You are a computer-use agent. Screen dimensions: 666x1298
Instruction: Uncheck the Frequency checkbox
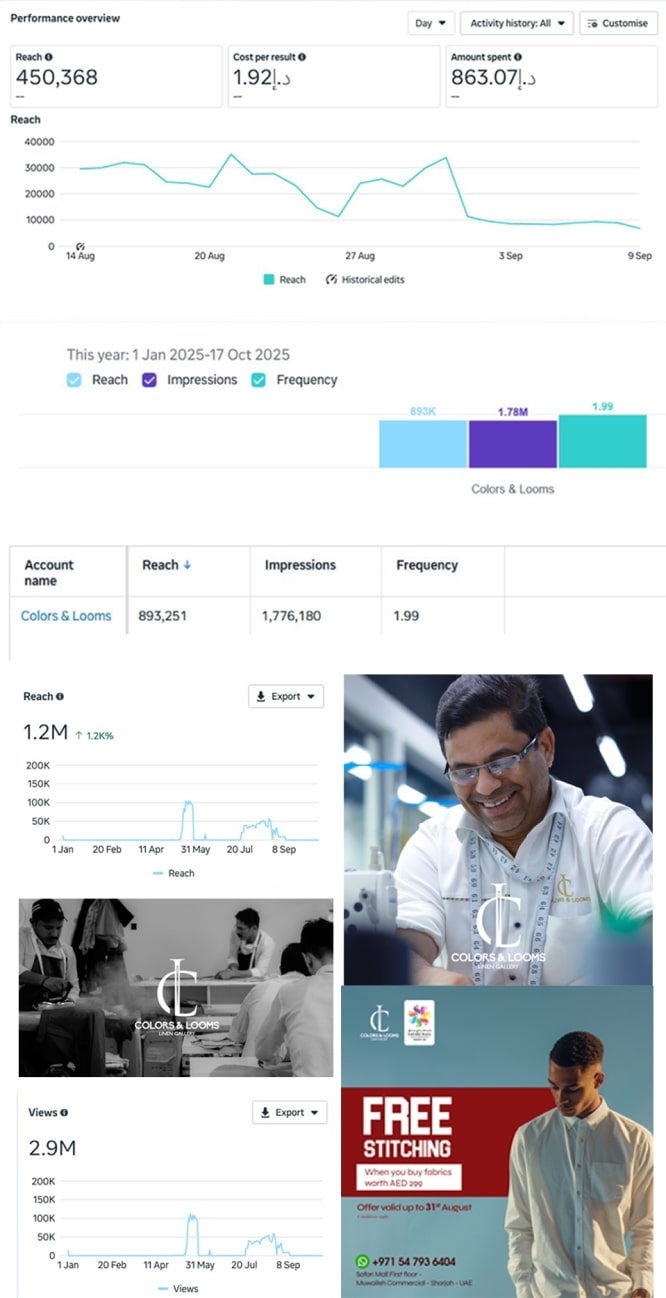point(259,380)
